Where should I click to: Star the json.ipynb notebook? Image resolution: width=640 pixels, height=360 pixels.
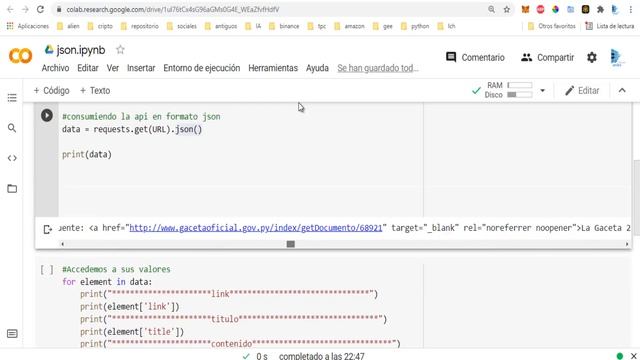pos(120,50)
